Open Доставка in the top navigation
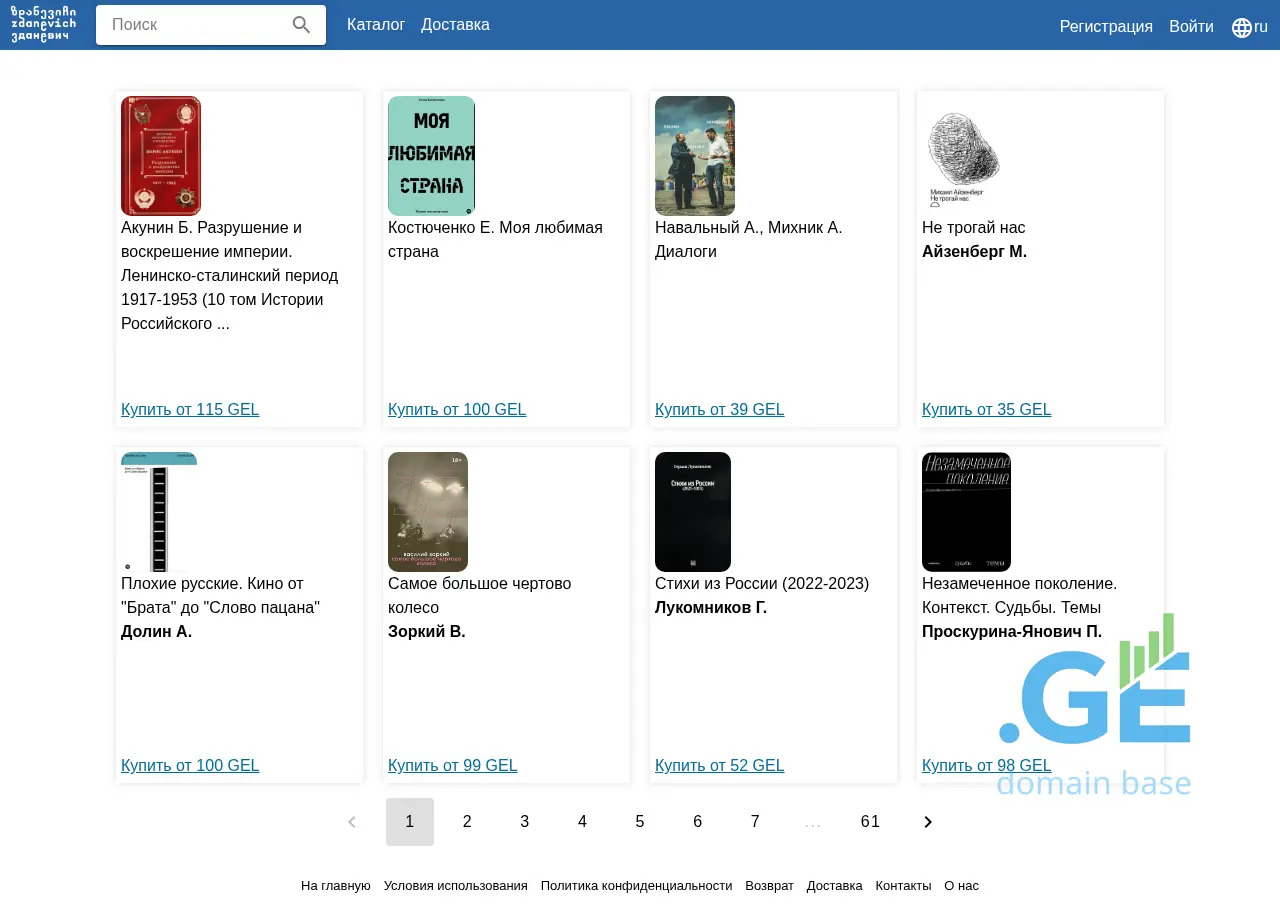The image size is (1280, 904). [455, 25]
